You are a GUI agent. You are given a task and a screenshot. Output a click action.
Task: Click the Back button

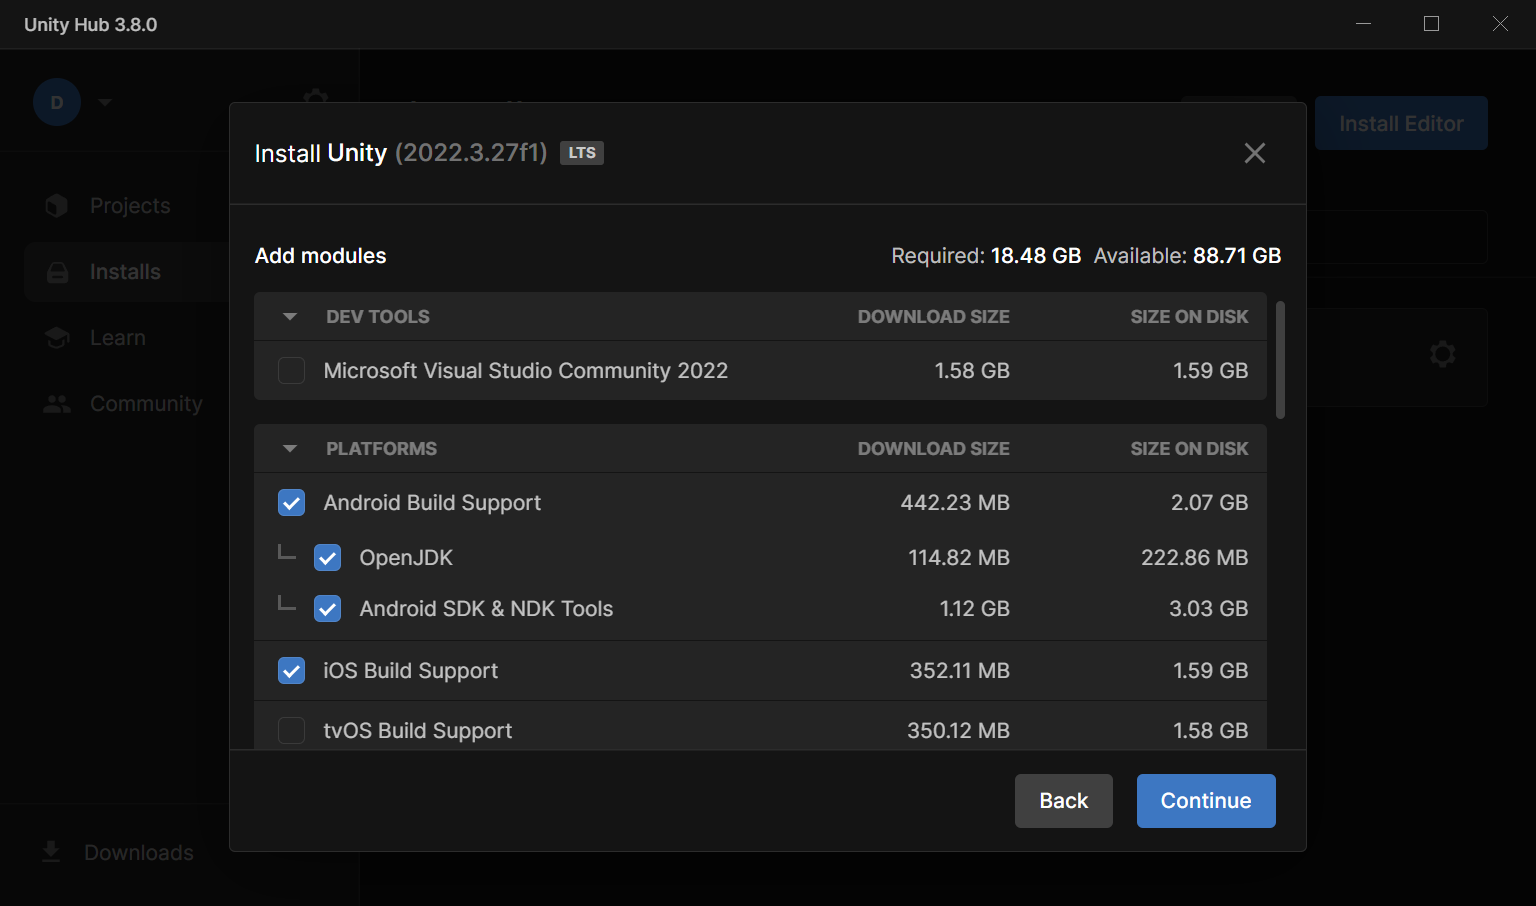click(1063, 801)
